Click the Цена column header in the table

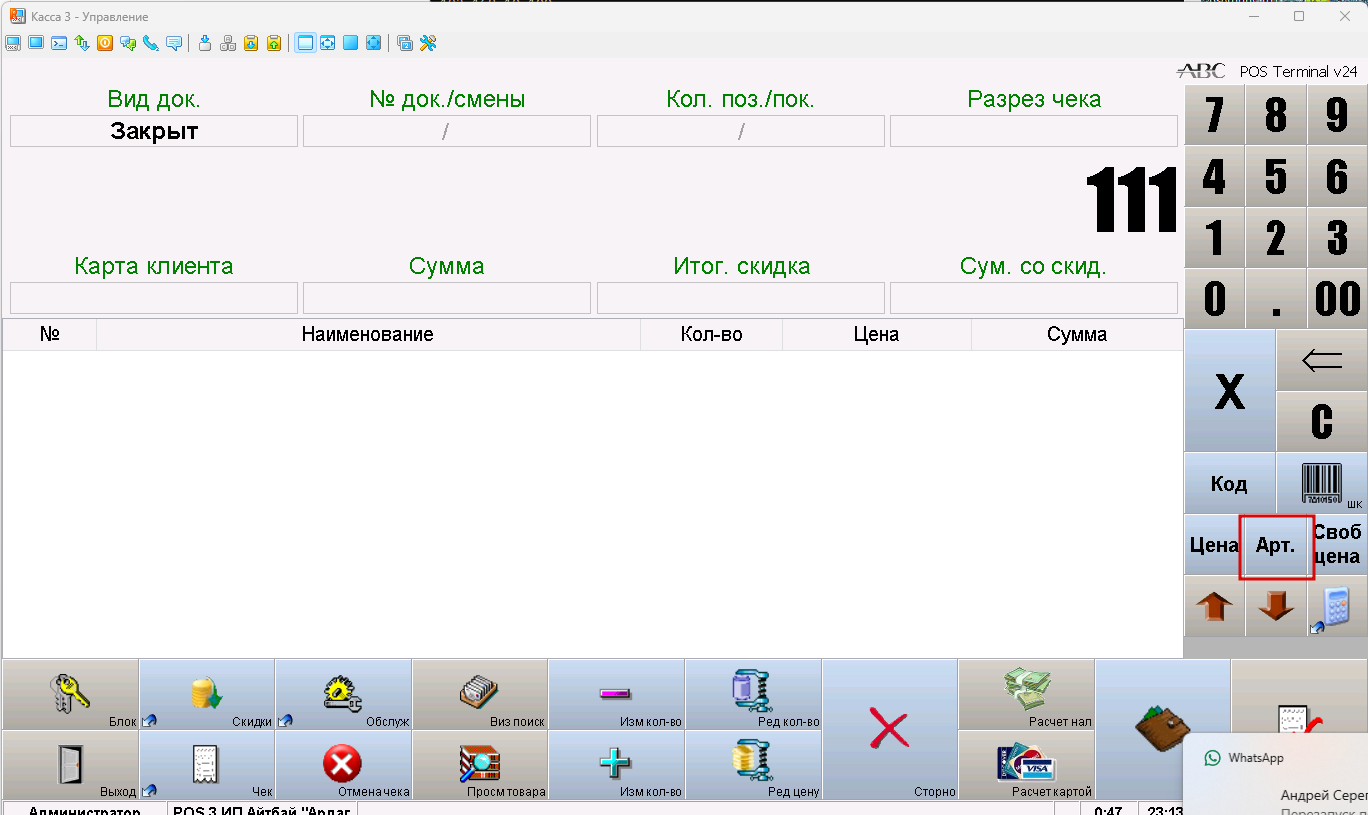[877, 335]
